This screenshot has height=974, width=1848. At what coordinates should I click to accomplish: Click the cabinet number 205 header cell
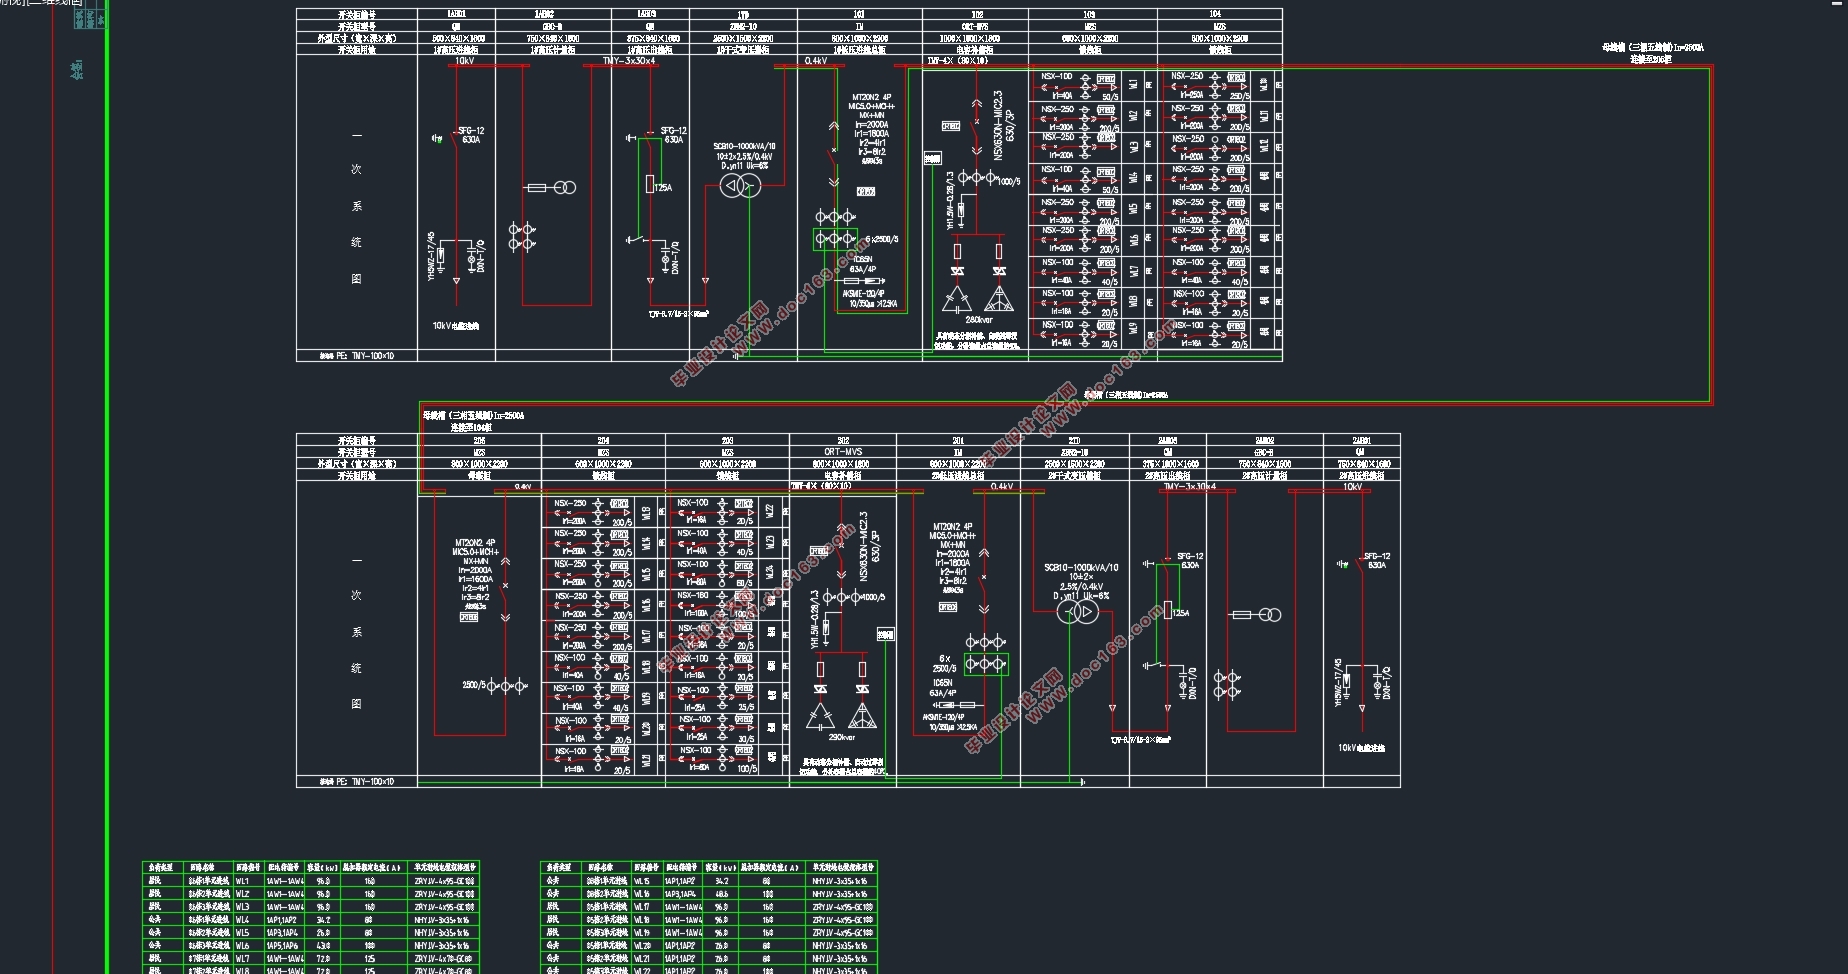pos(479,440)
